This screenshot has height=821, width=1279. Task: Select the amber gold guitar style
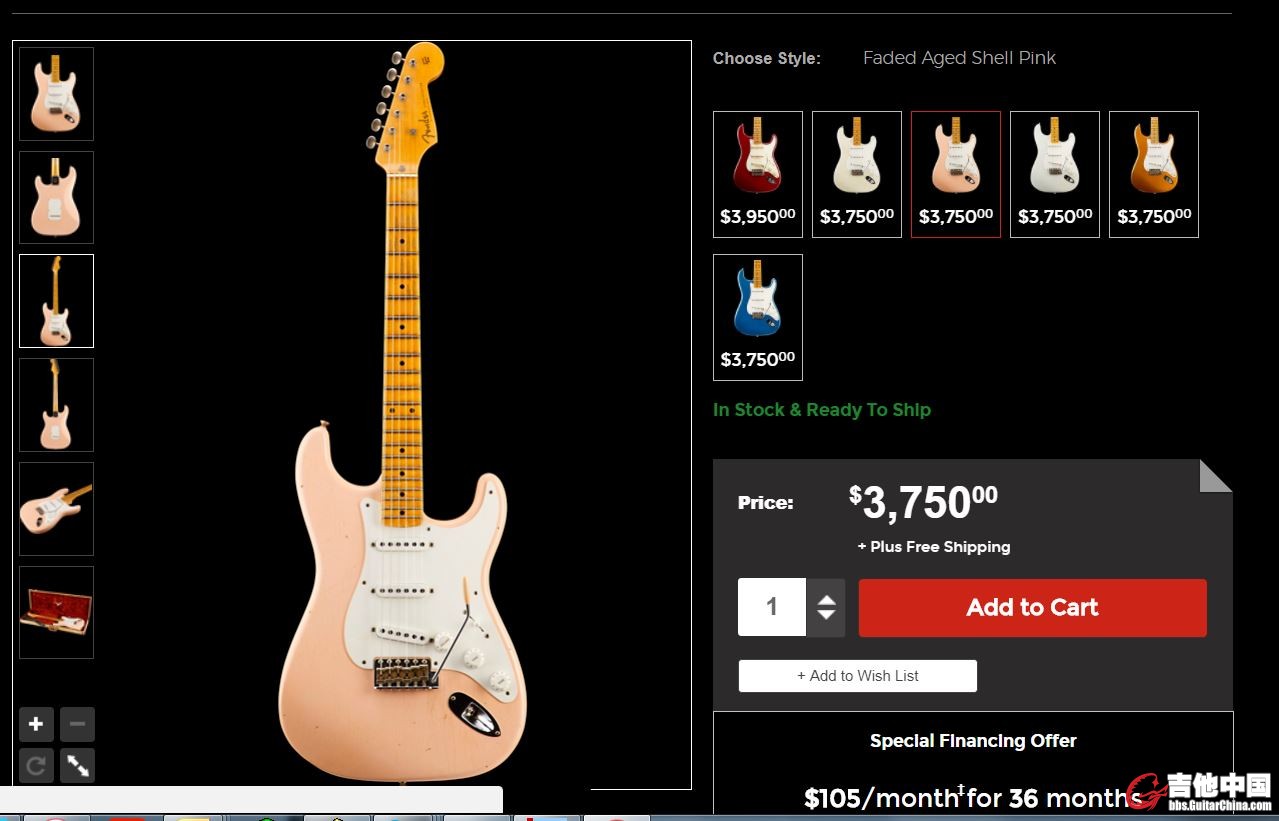coord(1154,174)
